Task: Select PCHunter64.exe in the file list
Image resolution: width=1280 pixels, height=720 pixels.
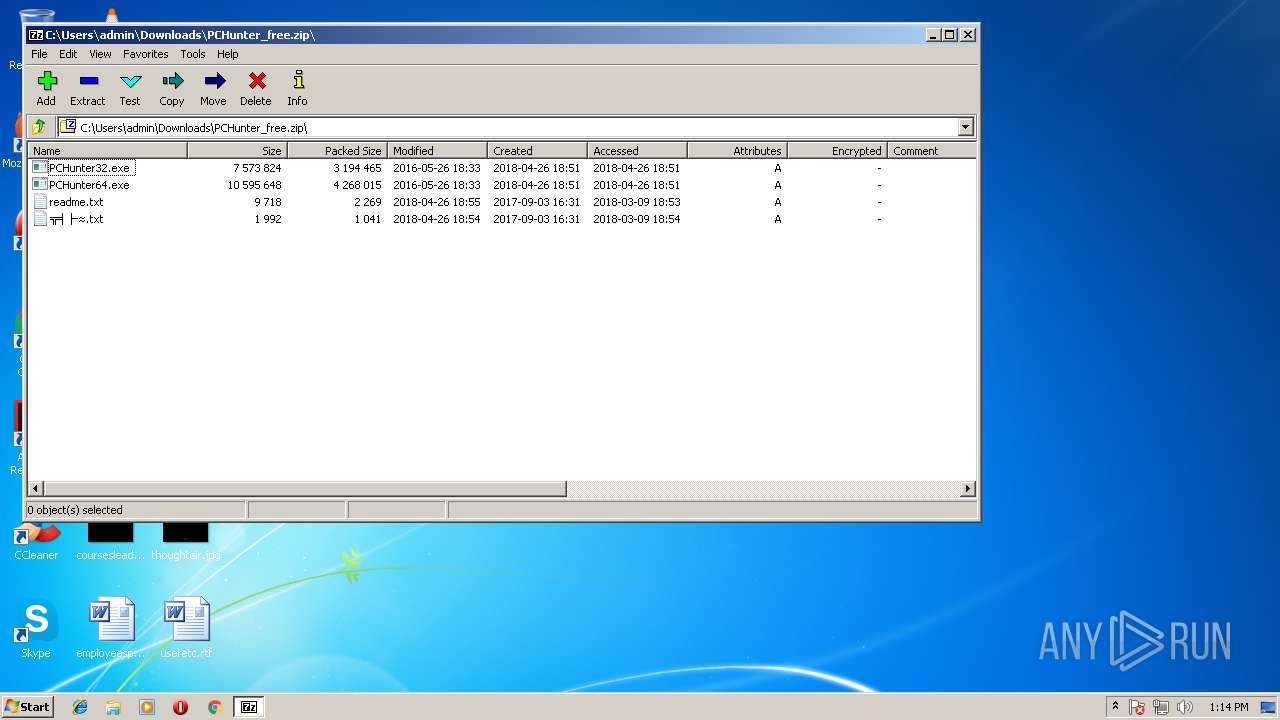Action: coord(89,185)
